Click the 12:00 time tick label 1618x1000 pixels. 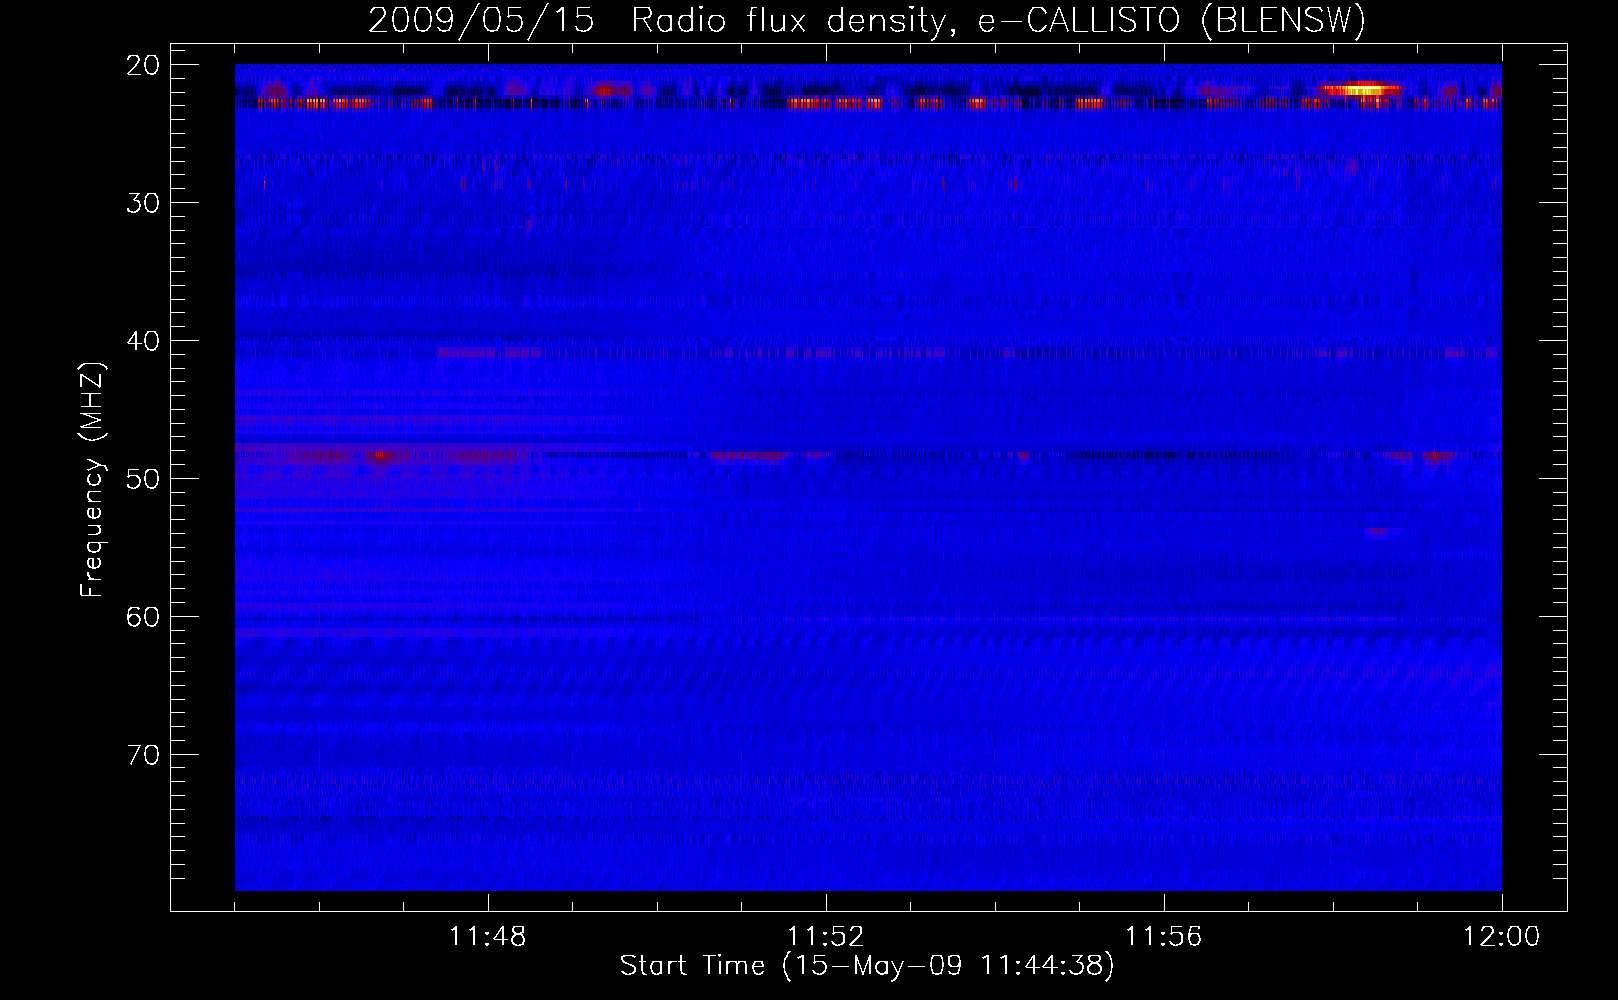[x=1502, y=937]
